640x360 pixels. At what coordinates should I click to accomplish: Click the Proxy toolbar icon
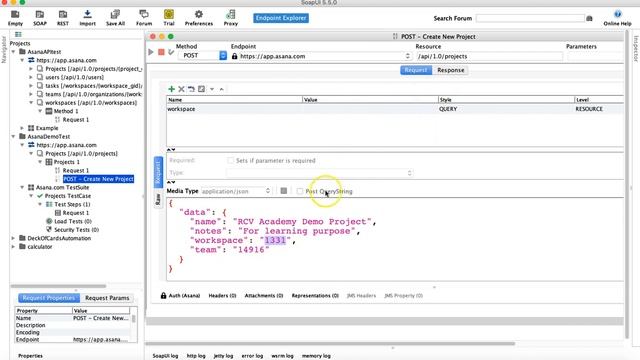(x=231, y=18)
